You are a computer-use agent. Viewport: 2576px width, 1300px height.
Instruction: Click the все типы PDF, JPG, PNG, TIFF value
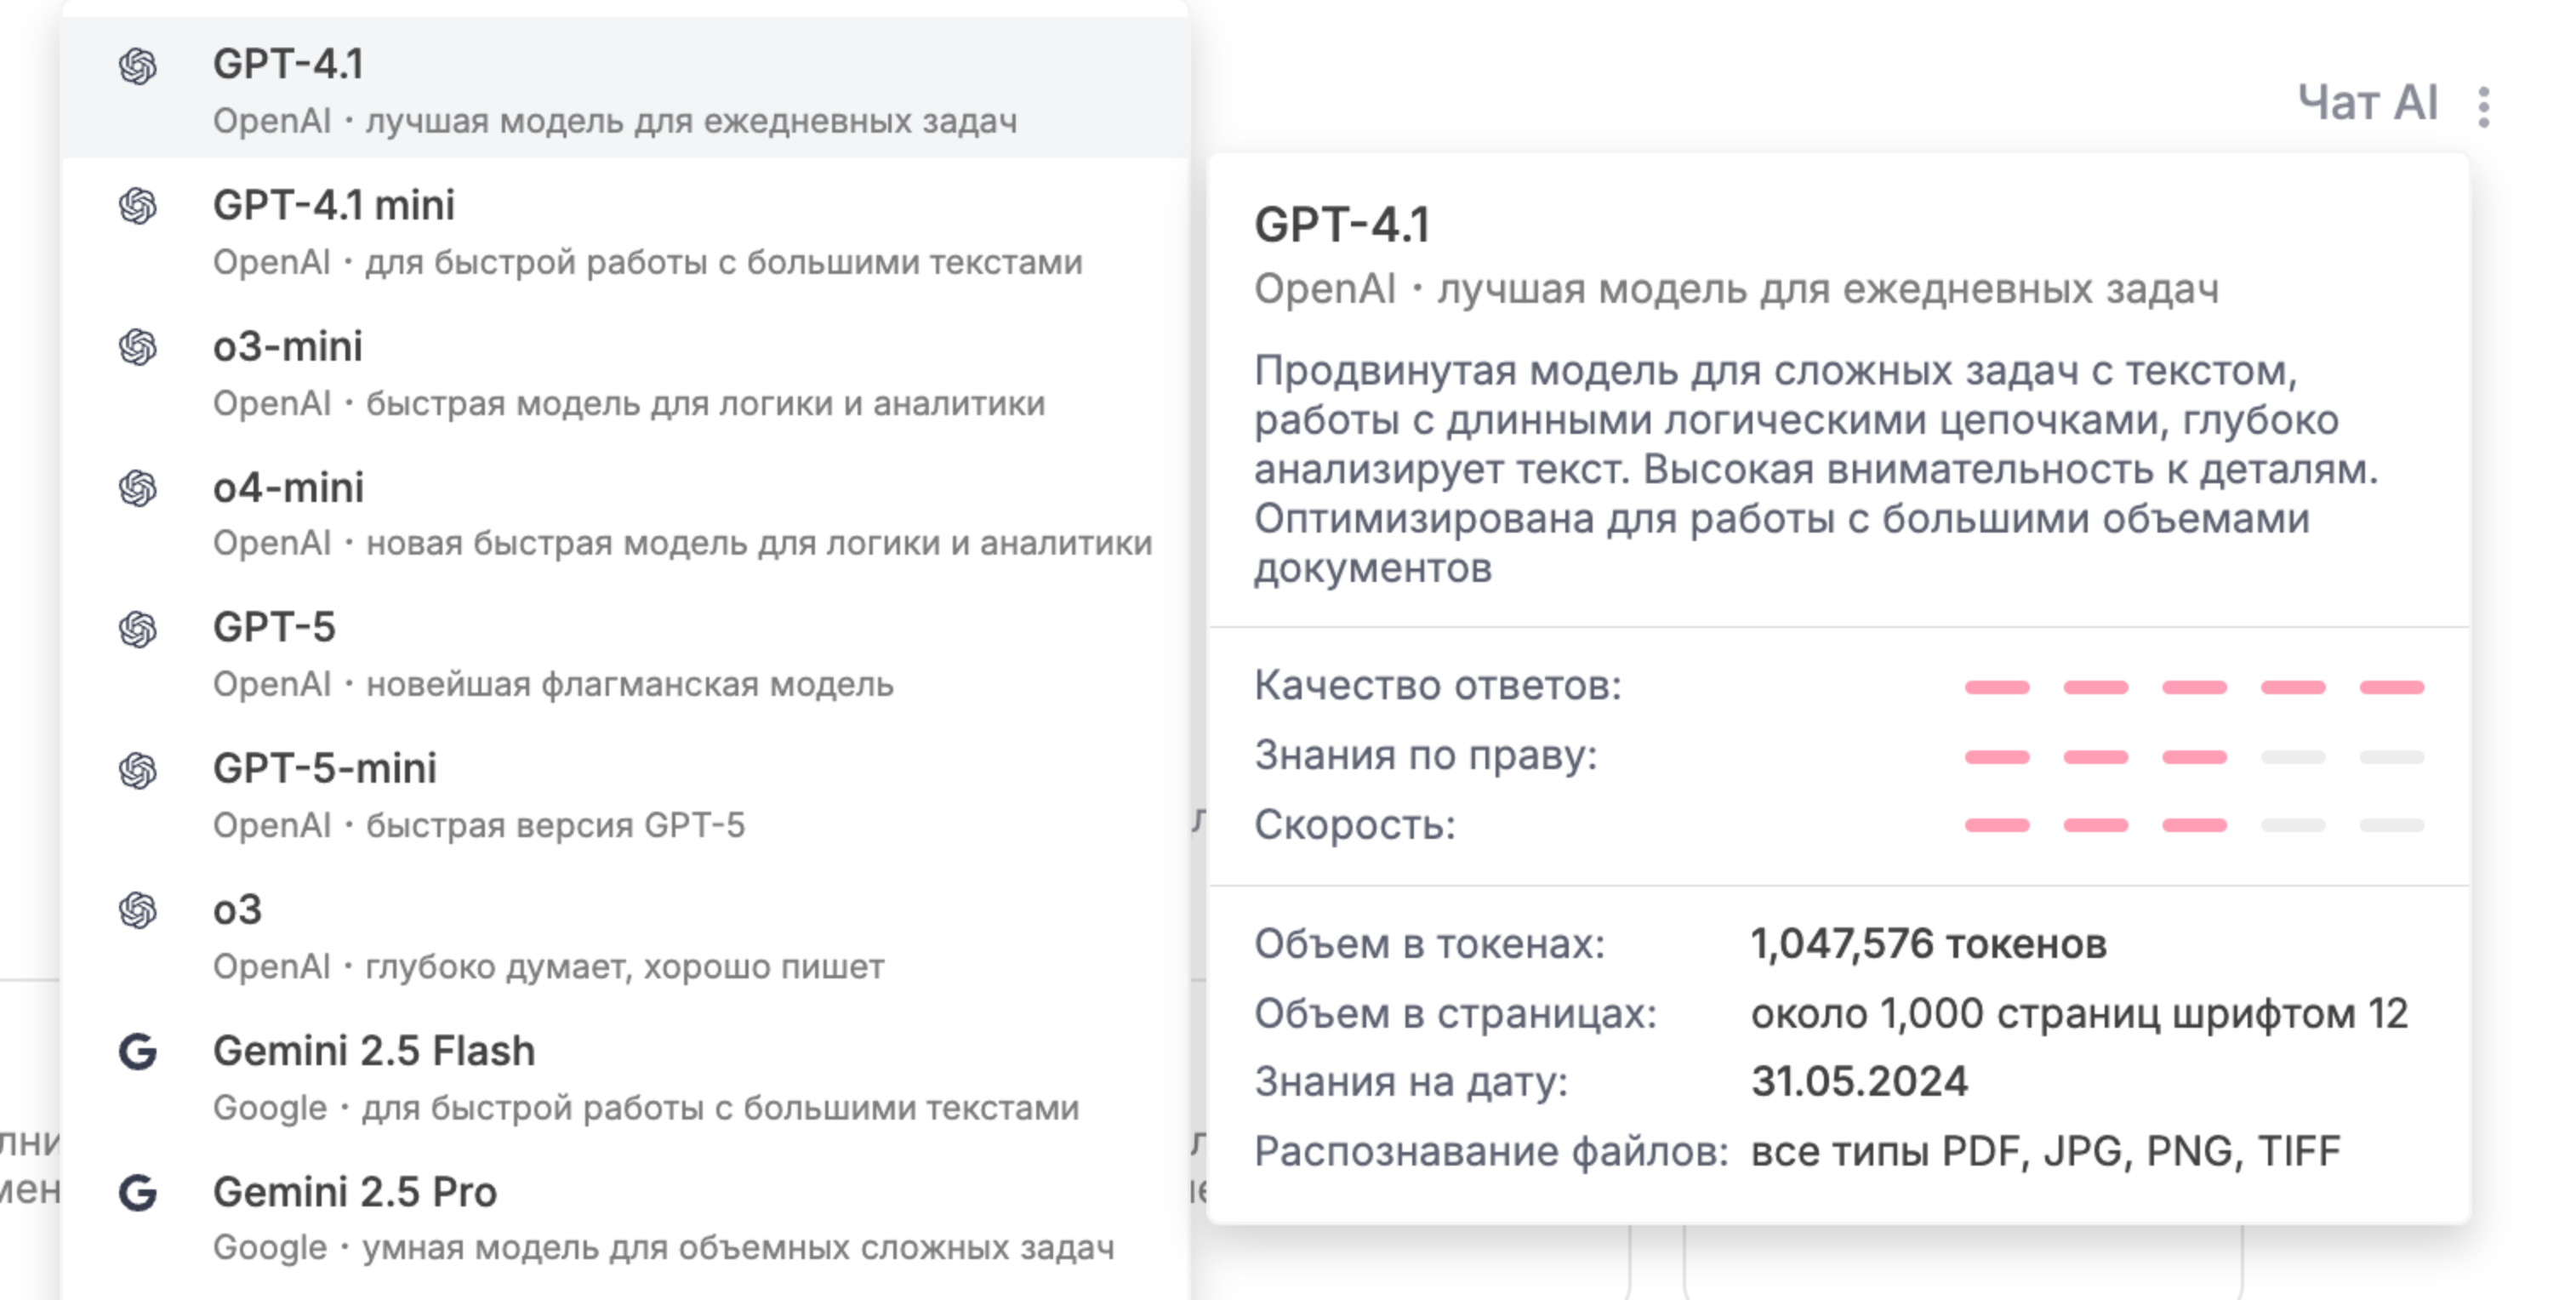pos(2046,1152)
